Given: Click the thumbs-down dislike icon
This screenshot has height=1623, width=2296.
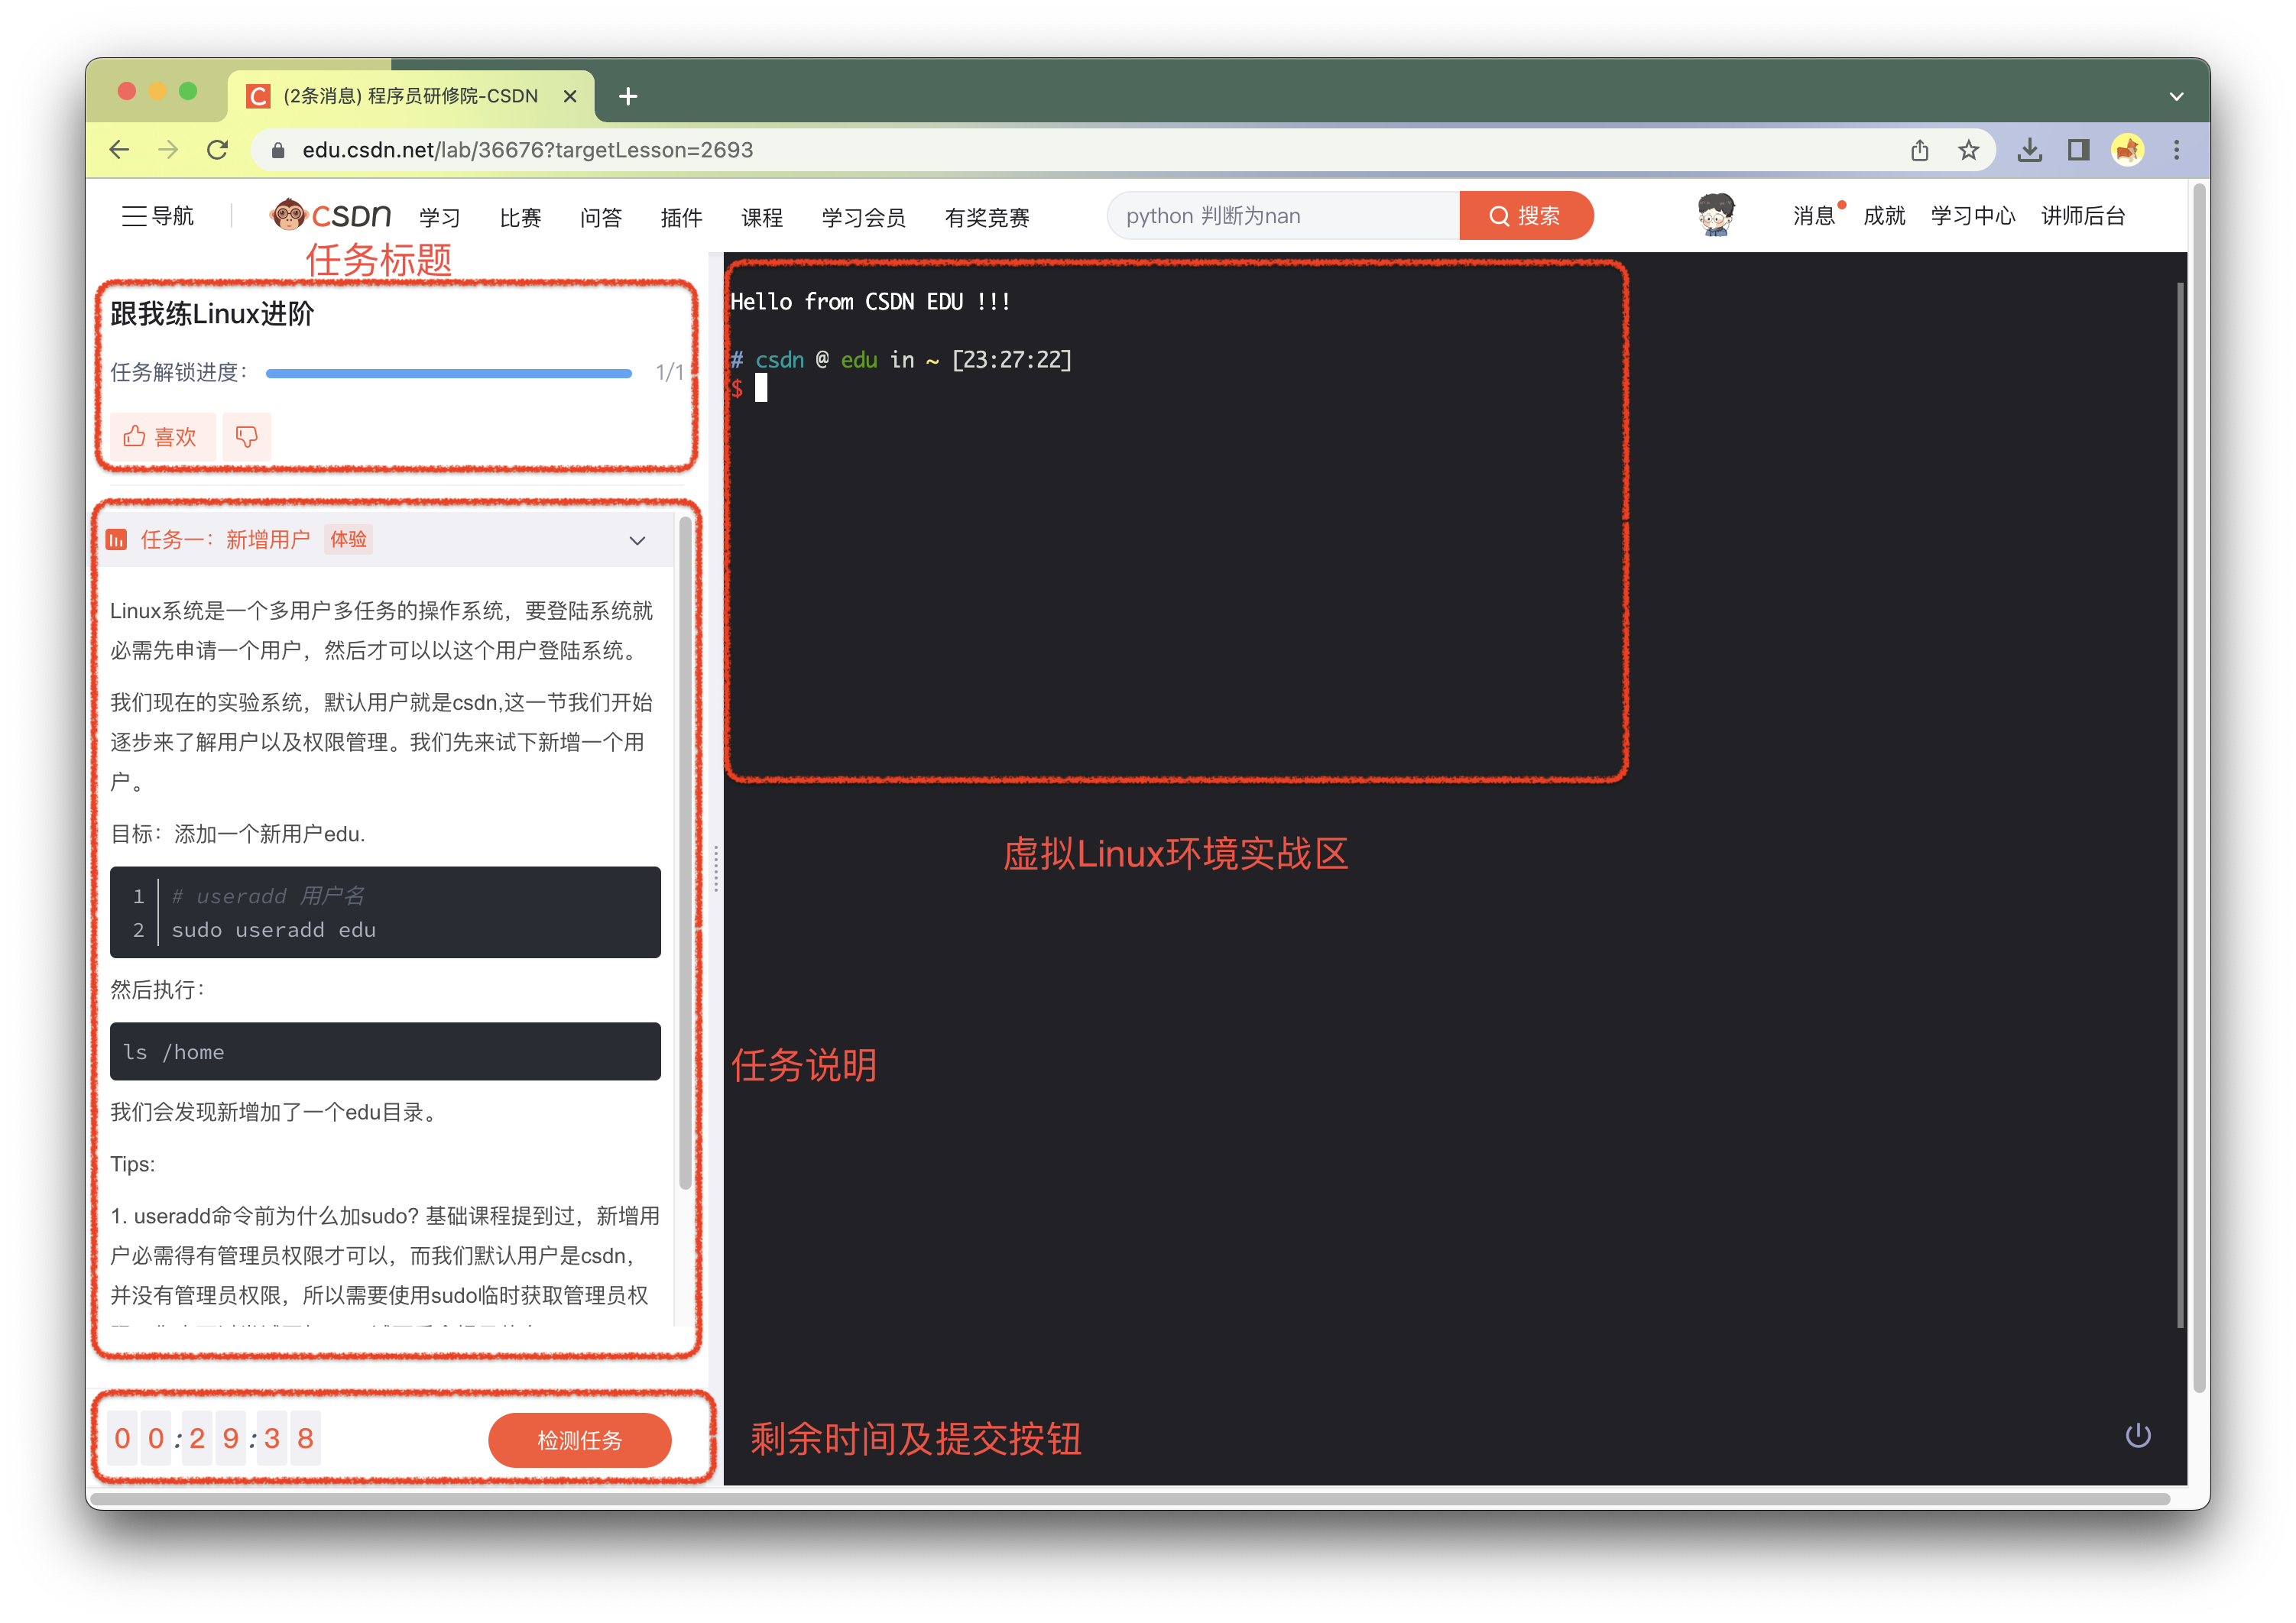Looking at the screenshot, I should click(x=246, y=437).
